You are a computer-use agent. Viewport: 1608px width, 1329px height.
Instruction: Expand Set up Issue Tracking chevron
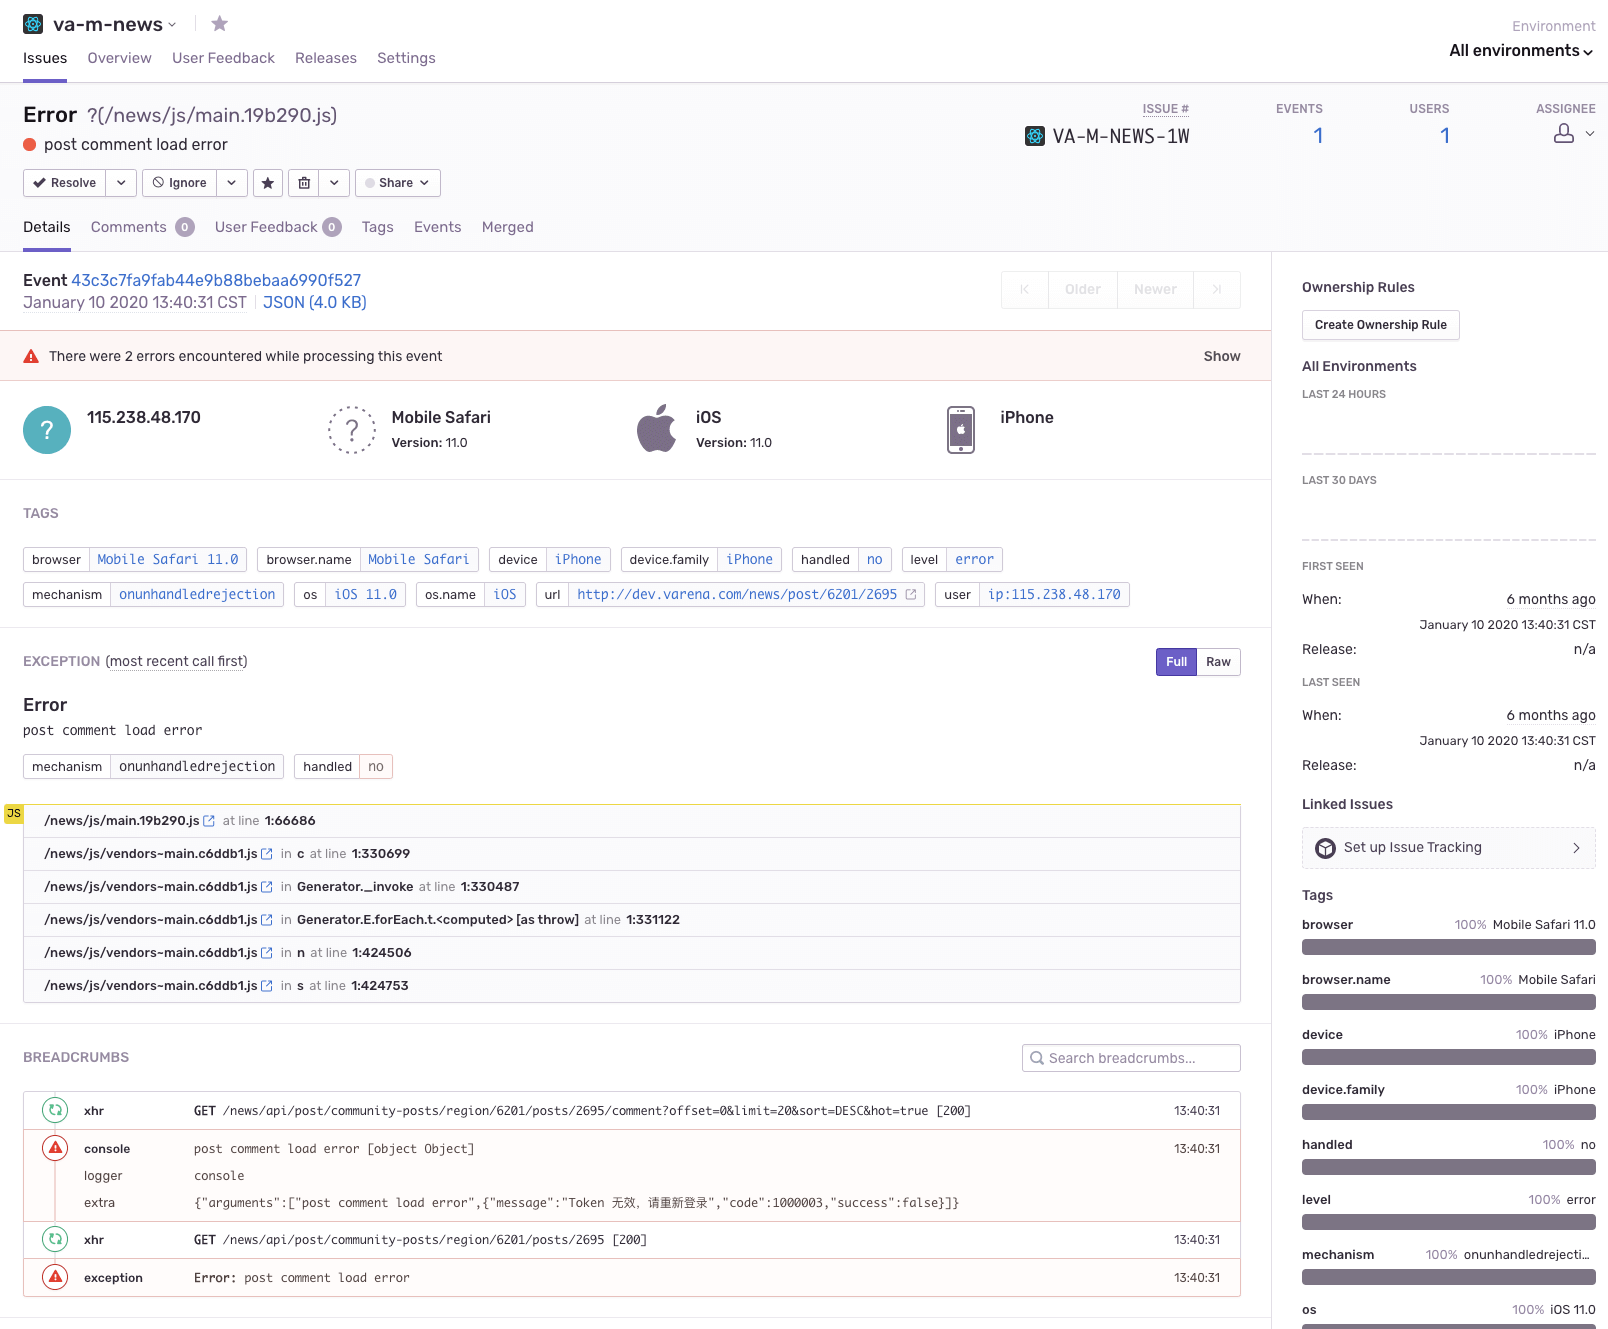click(x=1576, y=848)
